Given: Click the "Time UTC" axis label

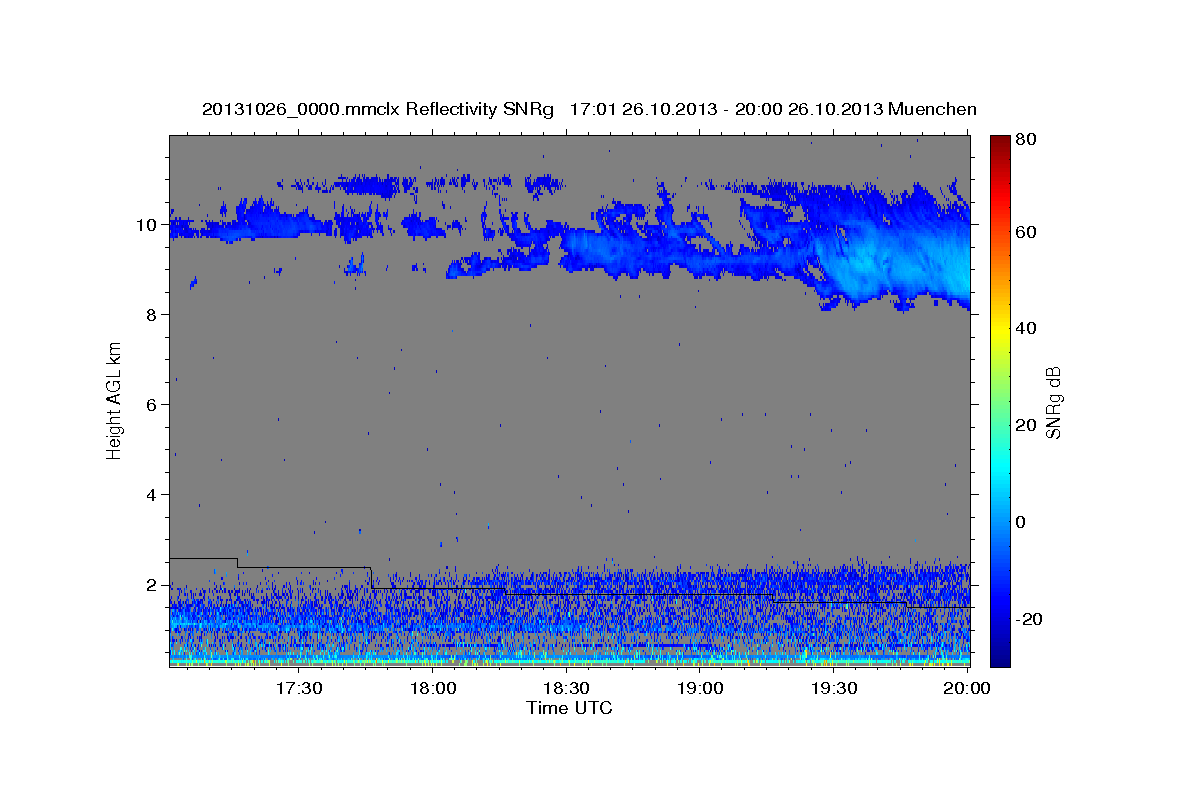Looking at the screenshot, I should pyautogui.click(x=569, y=708).
